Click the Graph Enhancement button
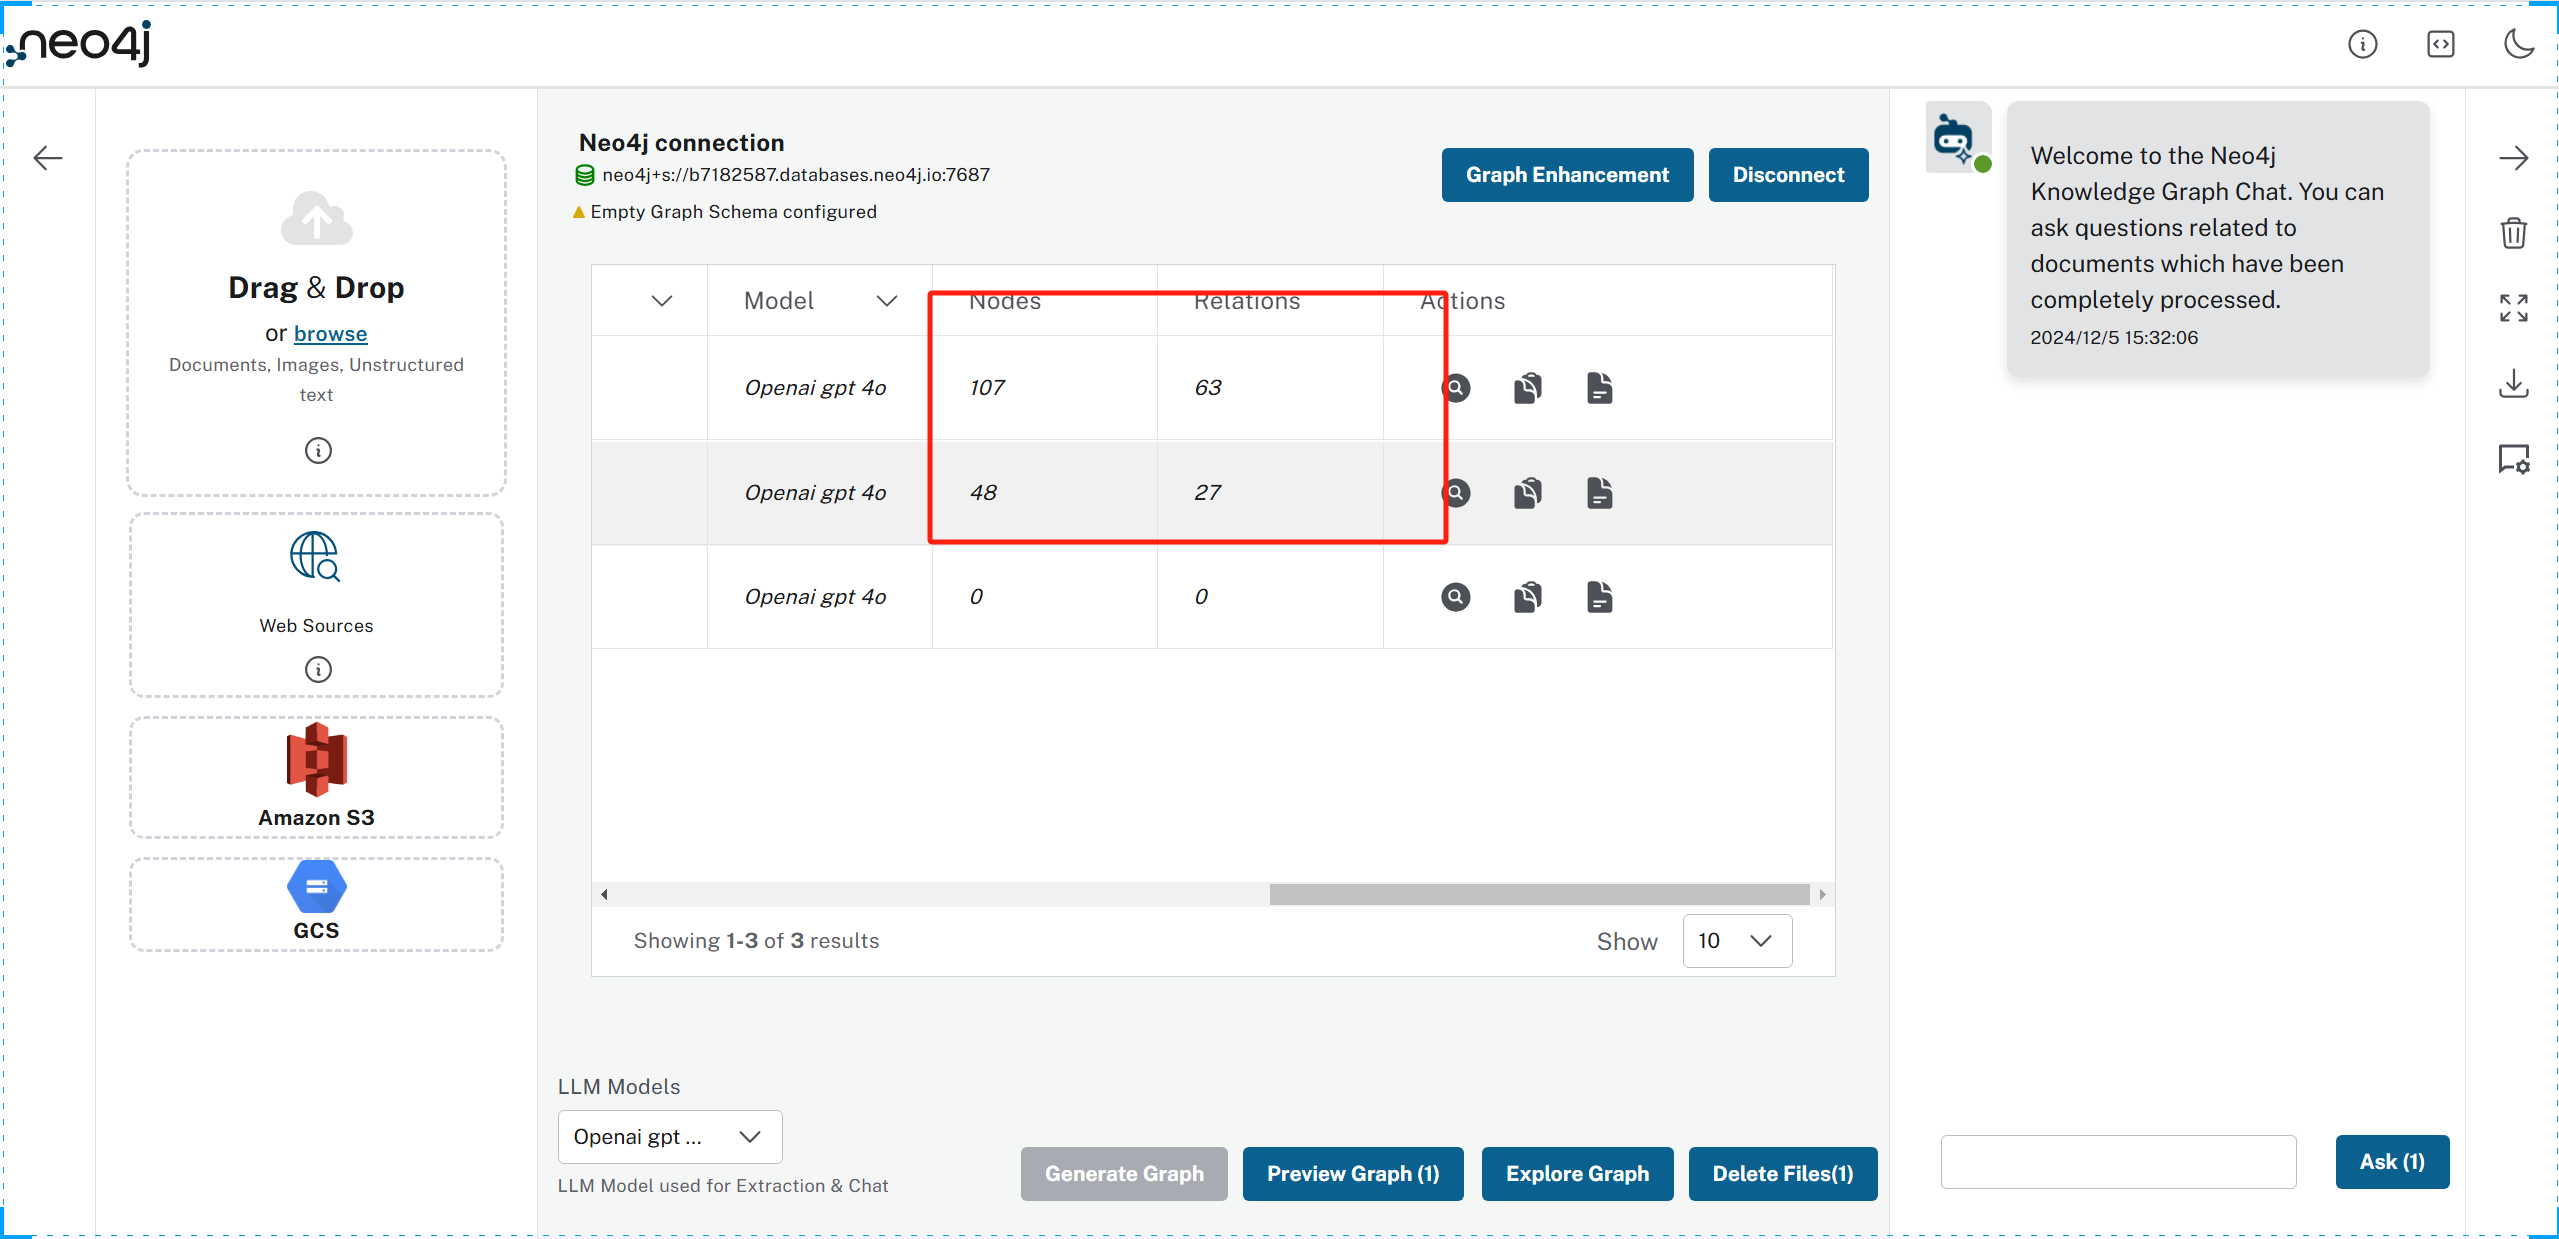This screenshot has width=2559, height=1239. click(1566, 175)
